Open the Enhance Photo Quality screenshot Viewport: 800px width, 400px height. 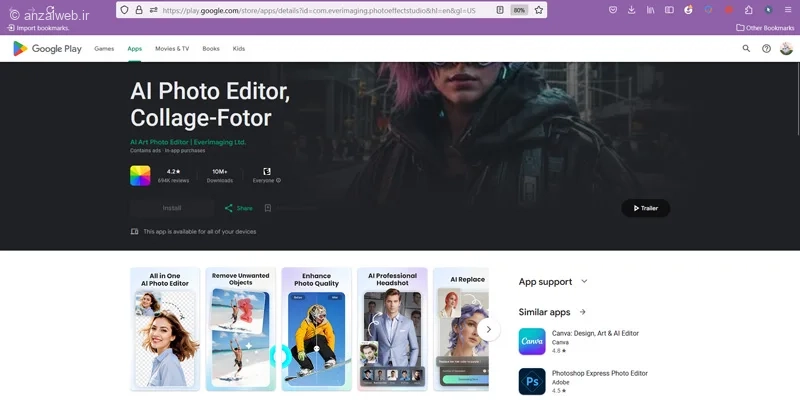(x=316, y=329)
